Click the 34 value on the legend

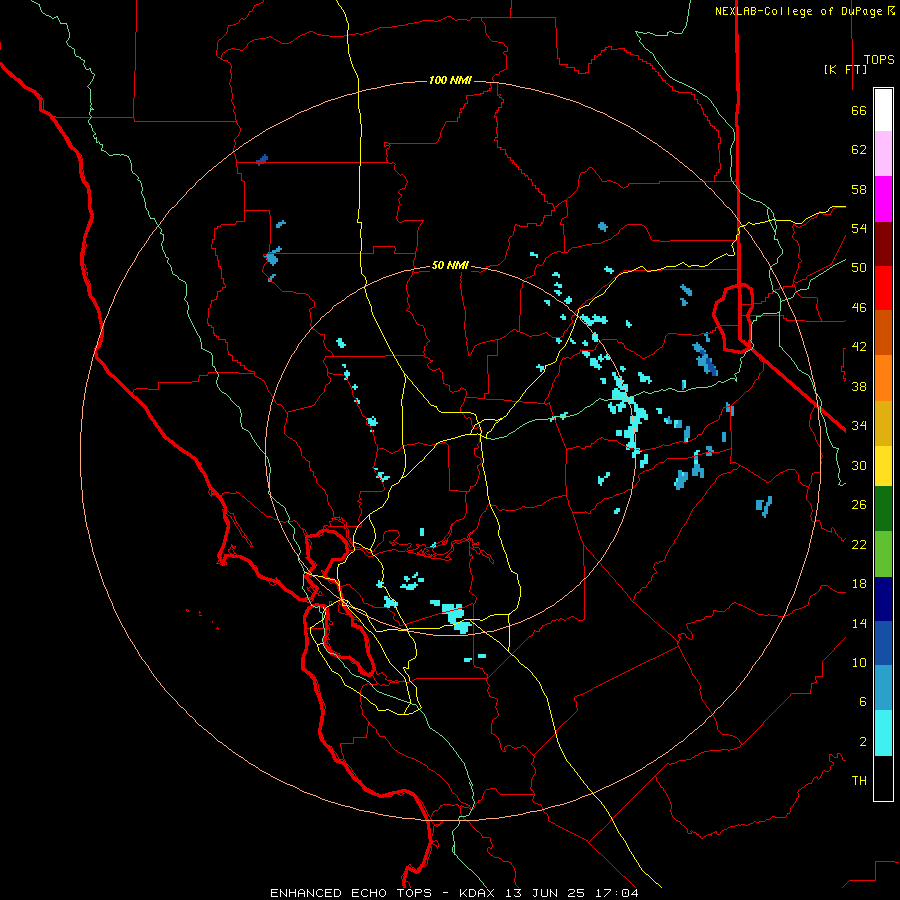tap(859, 426)
